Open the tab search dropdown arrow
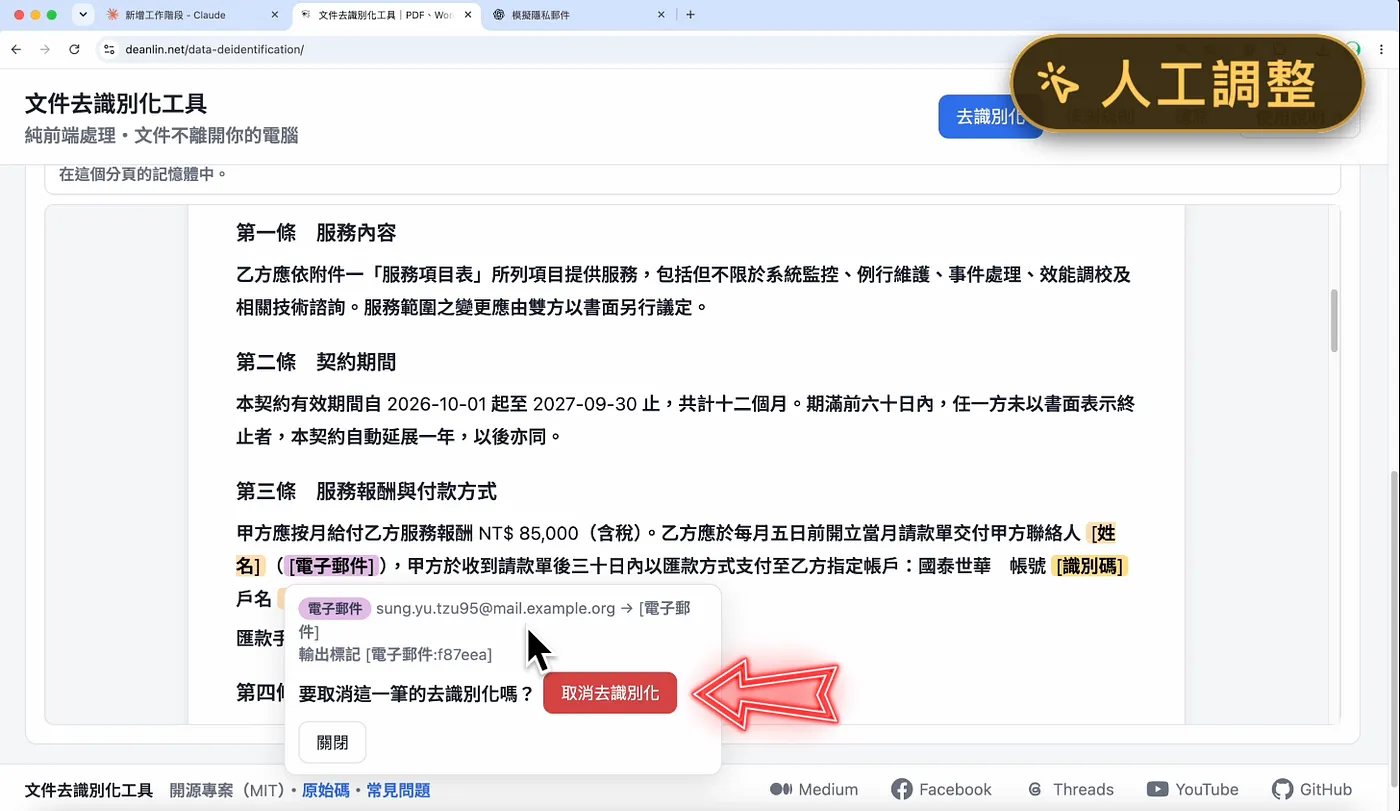The image size is (1400, 811). point(82,15)
